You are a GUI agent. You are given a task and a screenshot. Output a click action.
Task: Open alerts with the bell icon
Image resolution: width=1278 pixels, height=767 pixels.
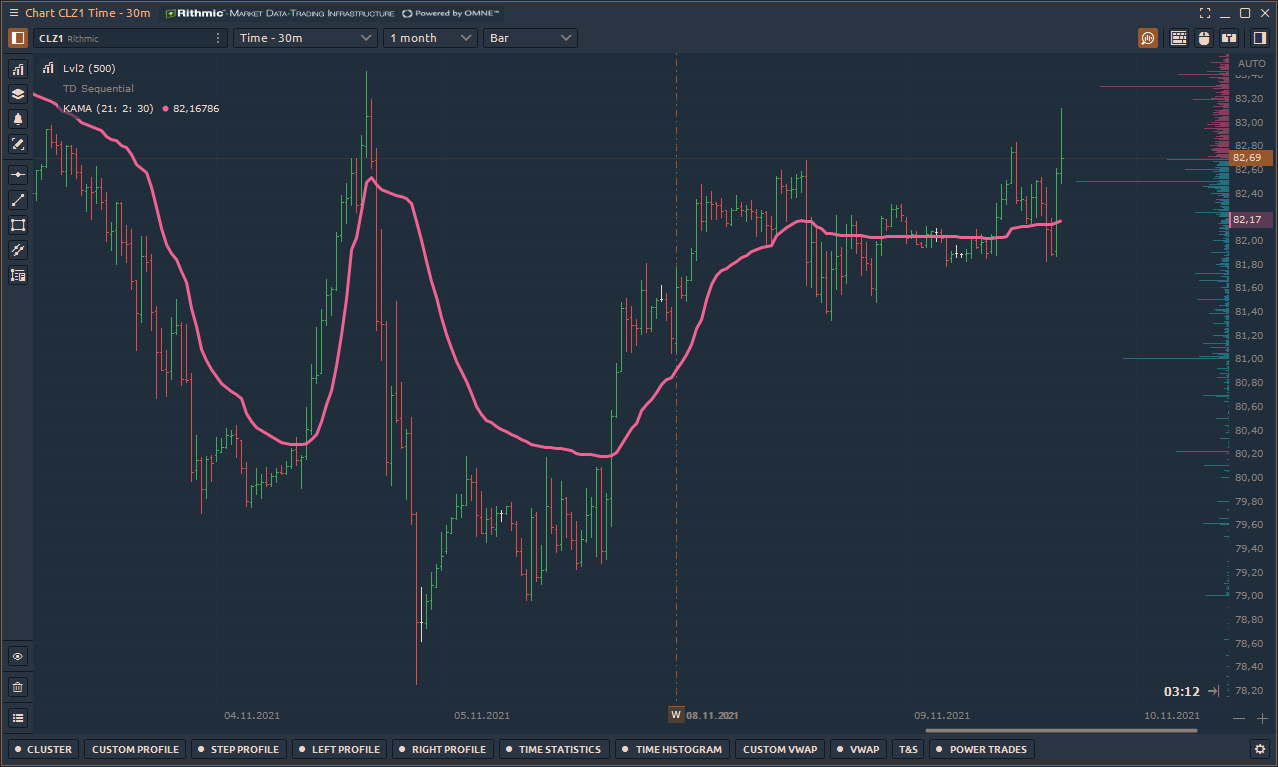tap(18, 119)
